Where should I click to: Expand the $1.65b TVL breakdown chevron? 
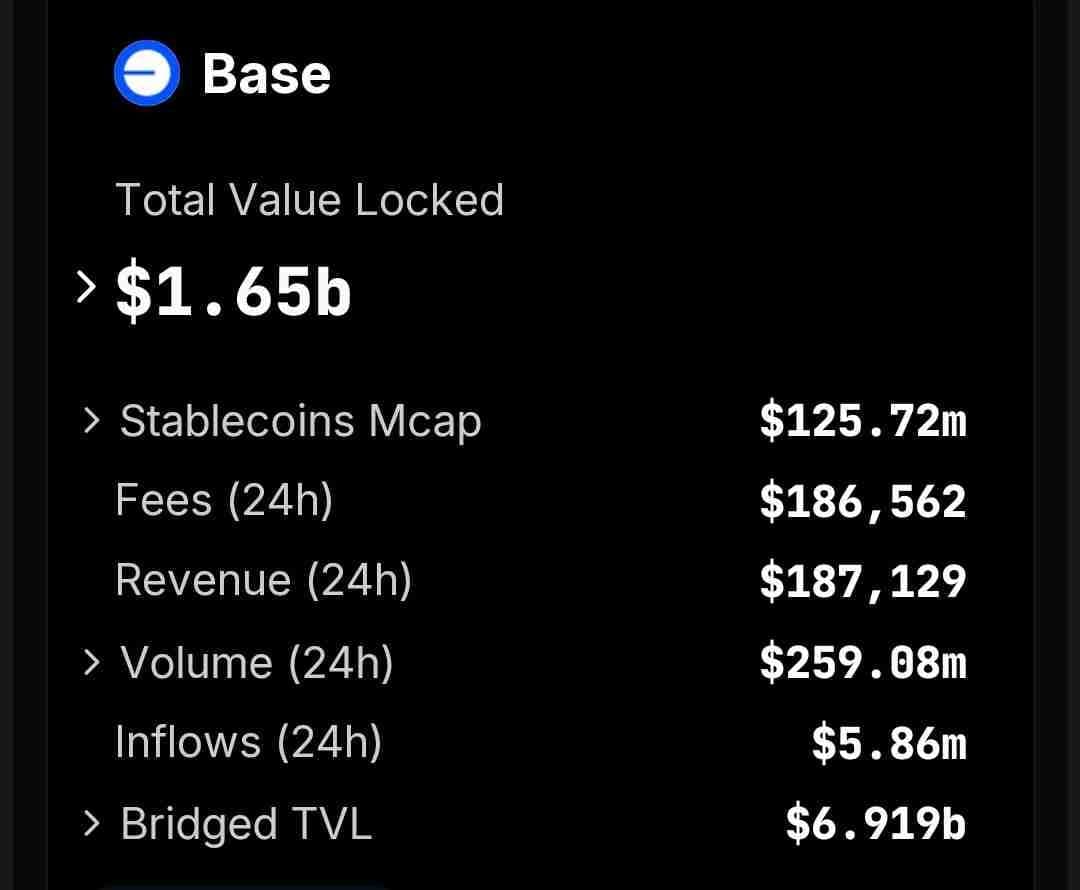coord(88,289)
